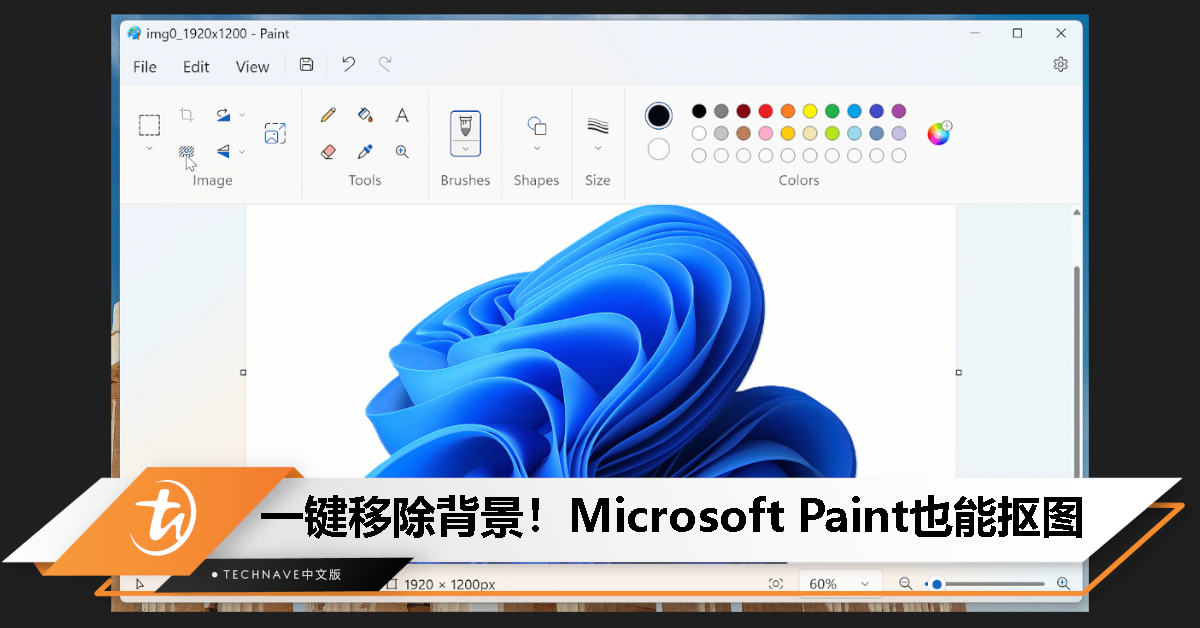Click the zoom slider handle
The image size is (1200, 628).
coord(937,584)
